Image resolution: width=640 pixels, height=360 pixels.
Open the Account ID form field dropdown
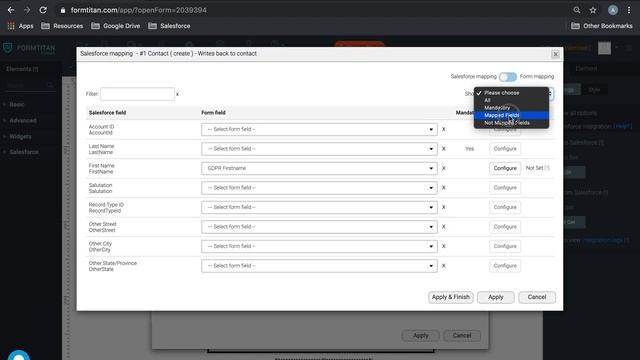[x=319, y=129]
